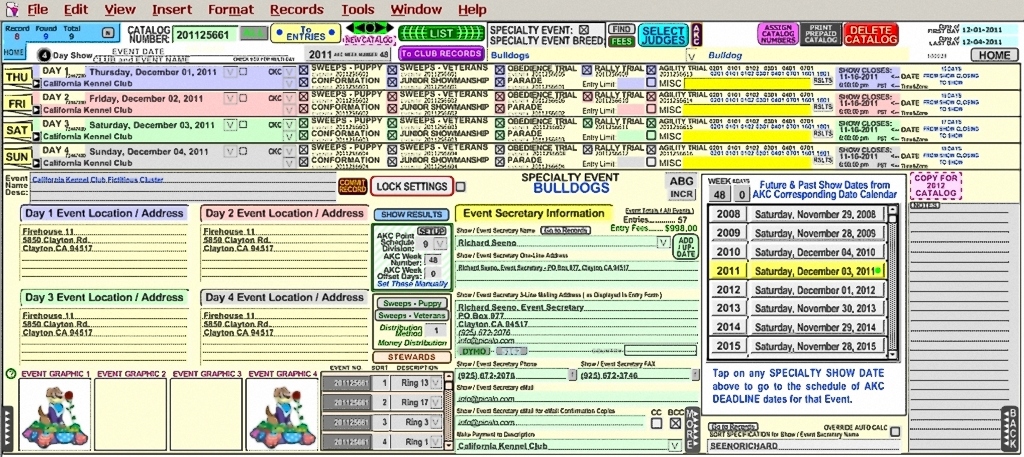The height and width of the screenshot is (457, 1024).
Task: Click the SAT day flag icon
Action: point(16,130)
